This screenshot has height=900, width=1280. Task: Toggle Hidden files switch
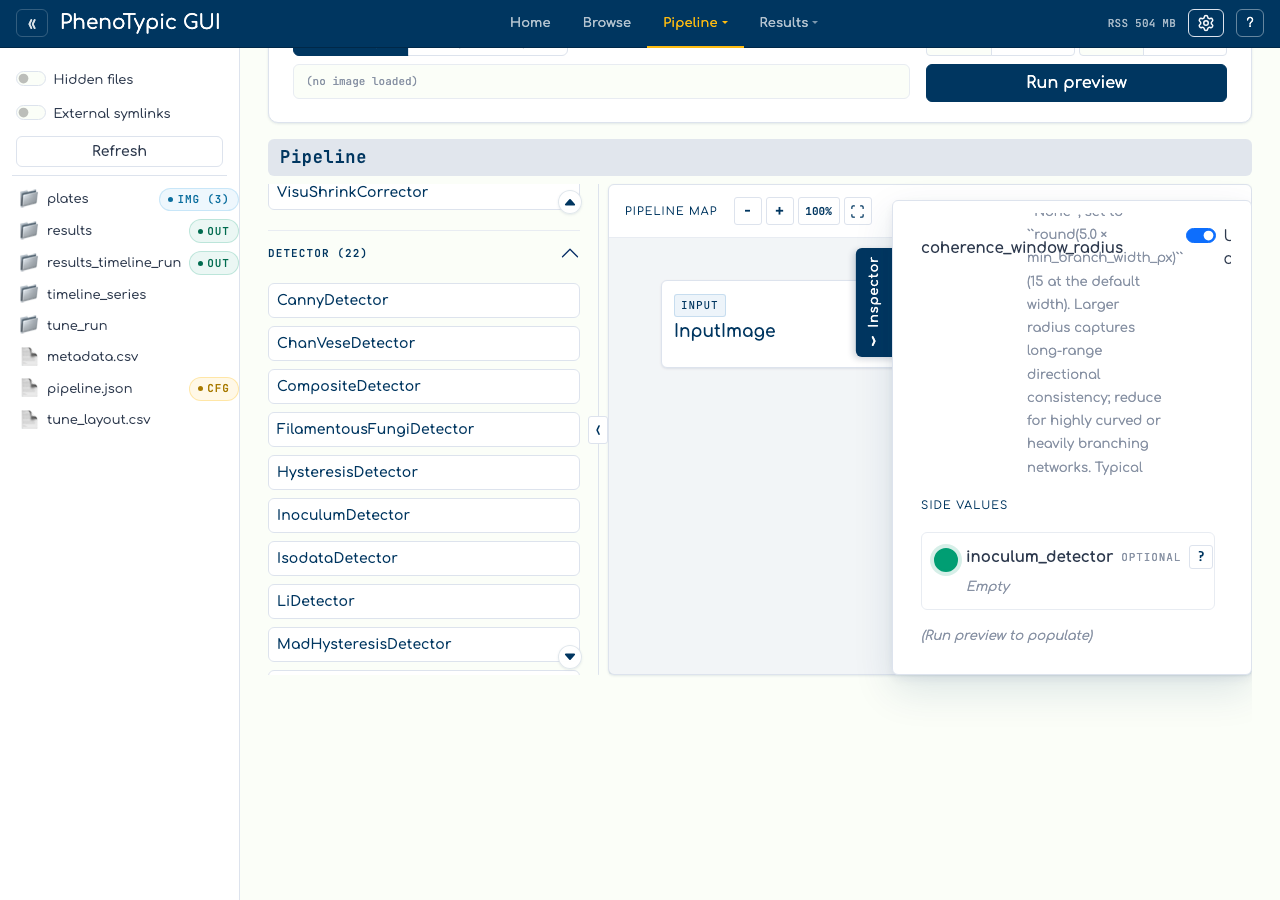click(x=31, y=79)
